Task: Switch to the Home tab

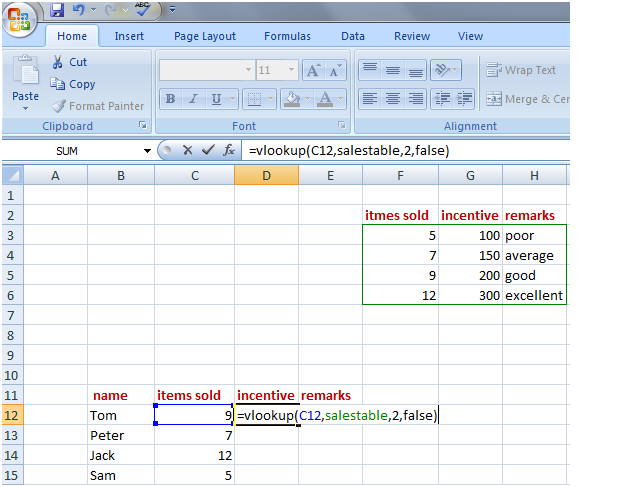Action: (x=72, y=36)
